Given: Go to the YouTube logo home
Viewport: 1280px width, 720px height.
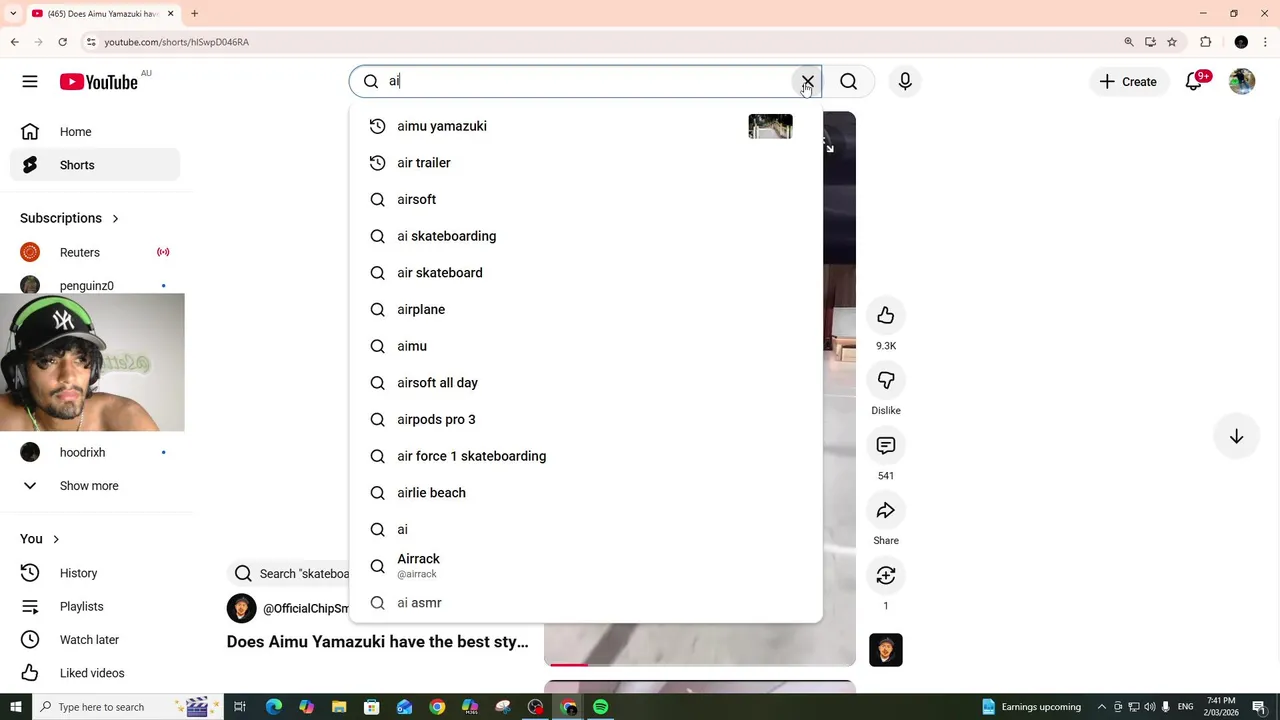Looking at the screenshot, I should [98, 82].
